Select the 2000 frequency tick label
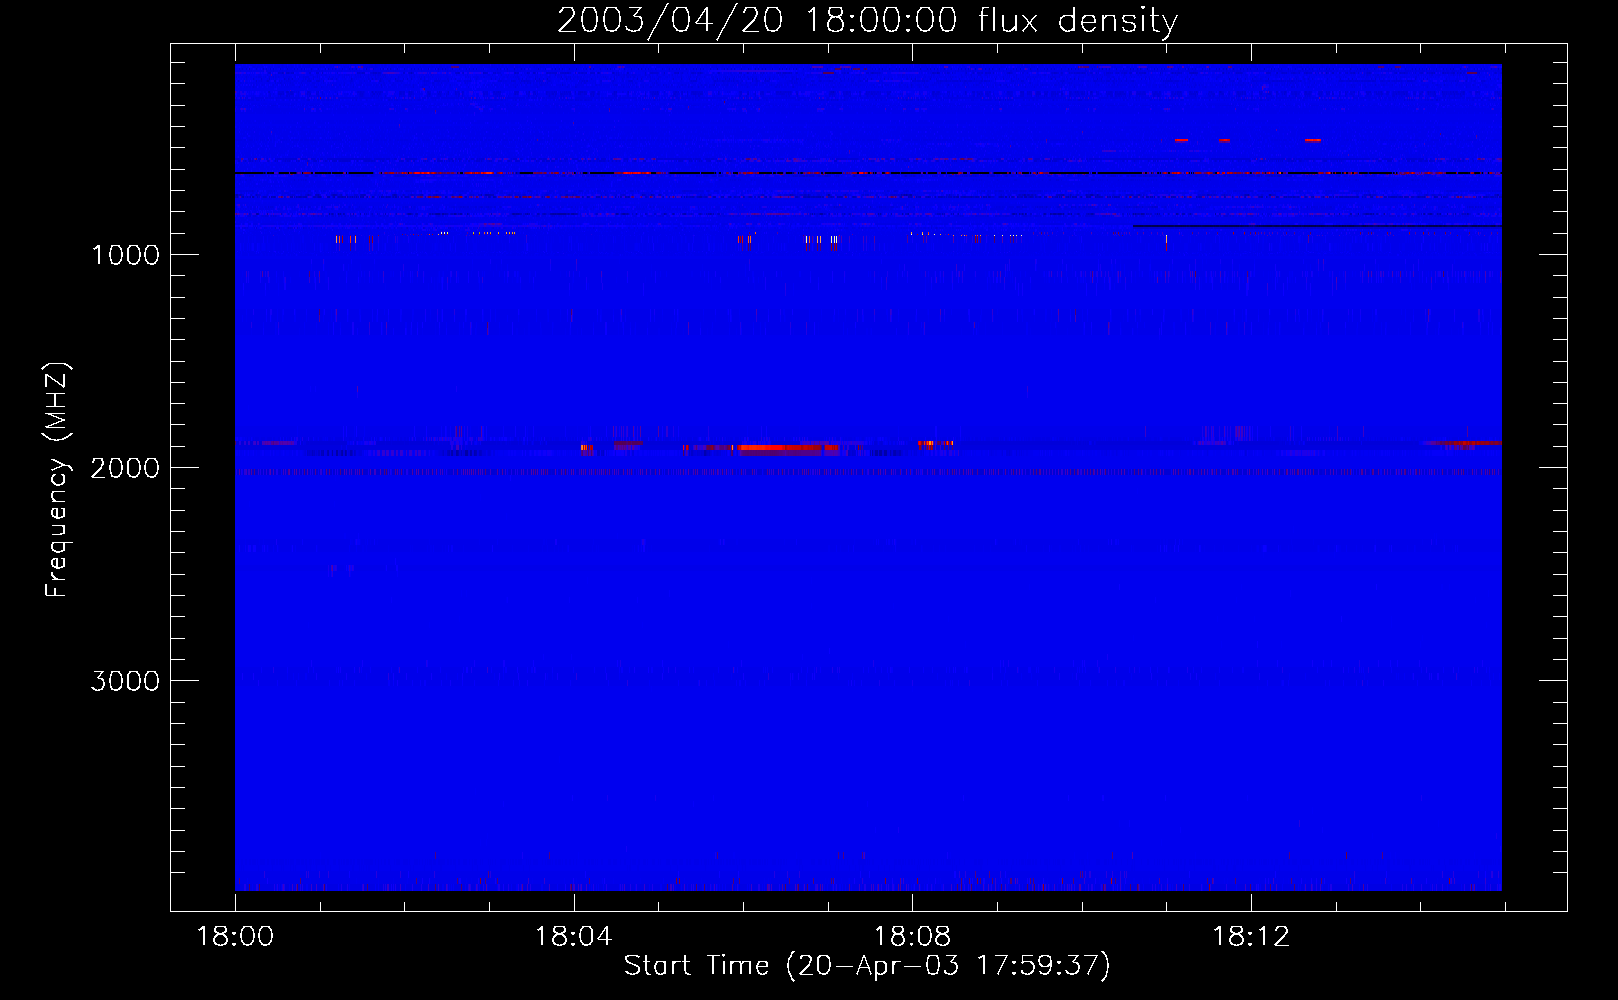This screenshot has width=1618, height=1000. [x=125, y=468]
